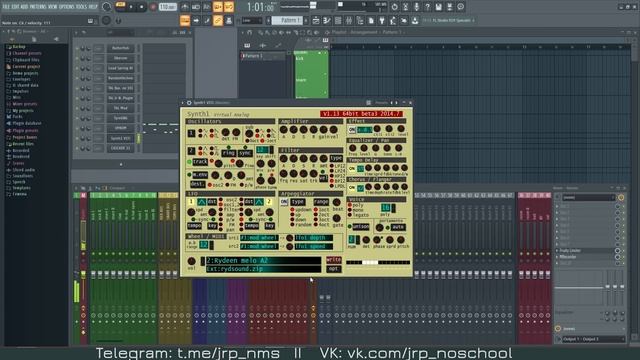Select the LP12 filter type LED

click(332, 167)
